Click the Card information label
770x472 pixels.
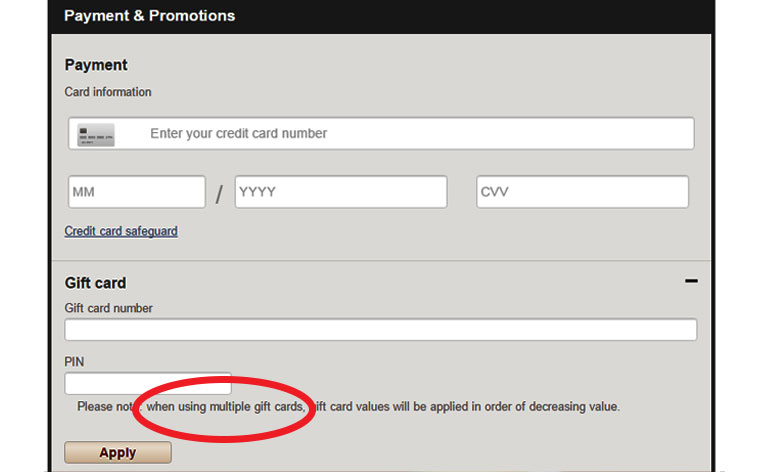tap(108, 92)
